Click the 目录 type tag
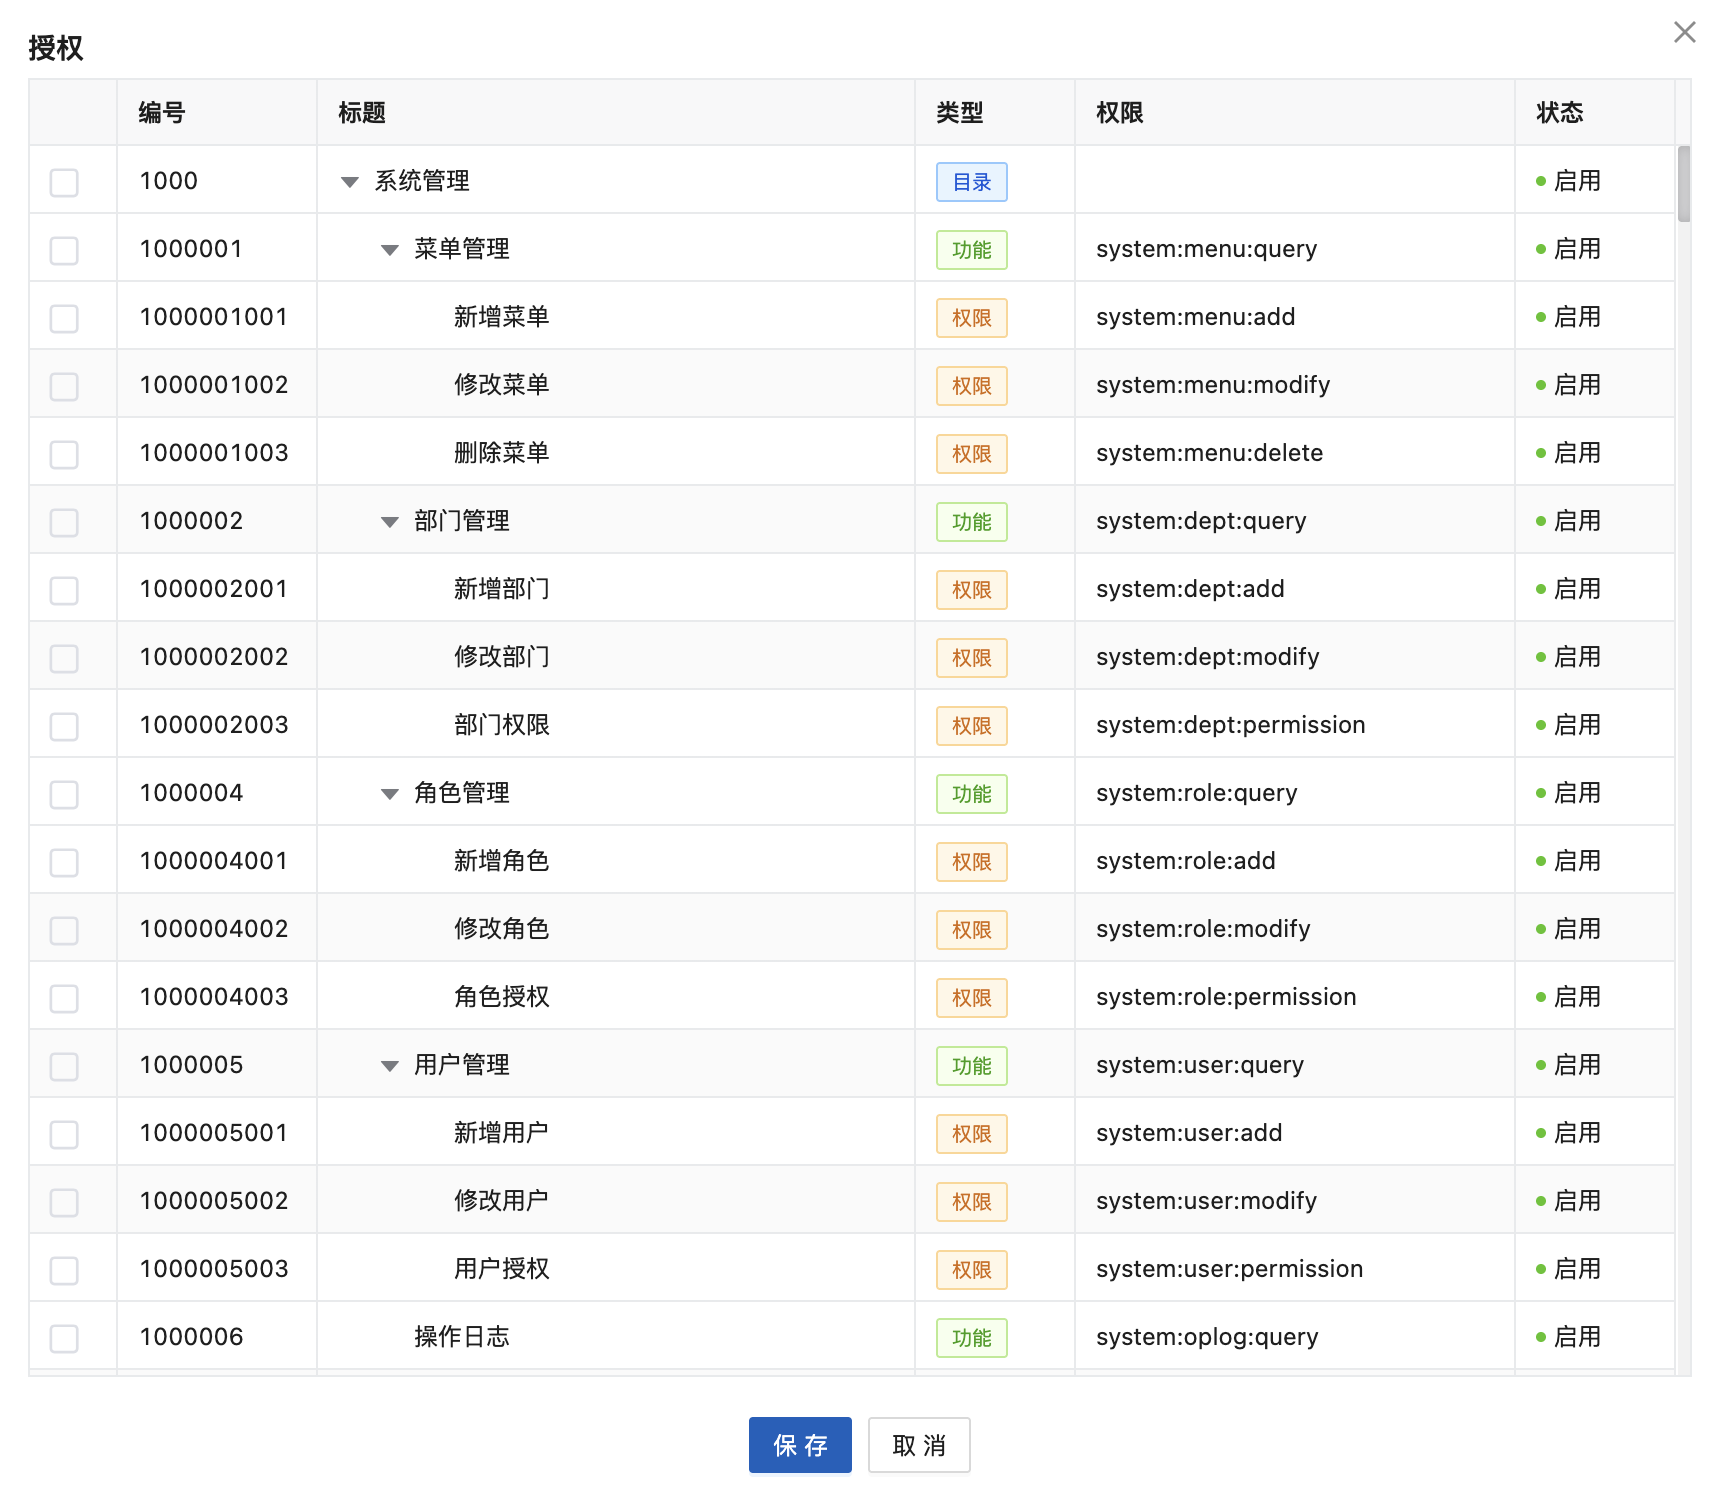This screenshot has width=1714, height=1498. [971, 182]
